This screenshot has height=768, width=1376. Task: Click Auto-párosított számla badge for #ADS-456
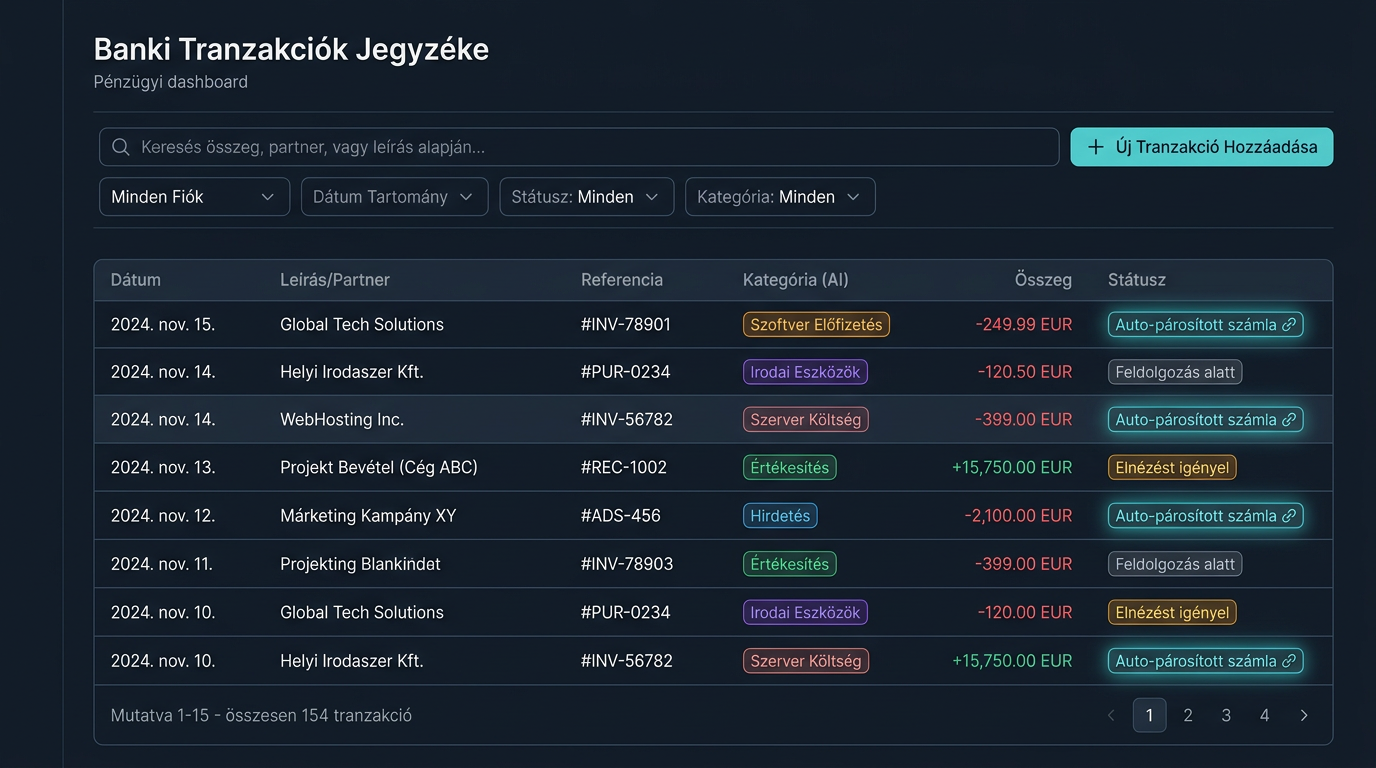point(1205,516)
